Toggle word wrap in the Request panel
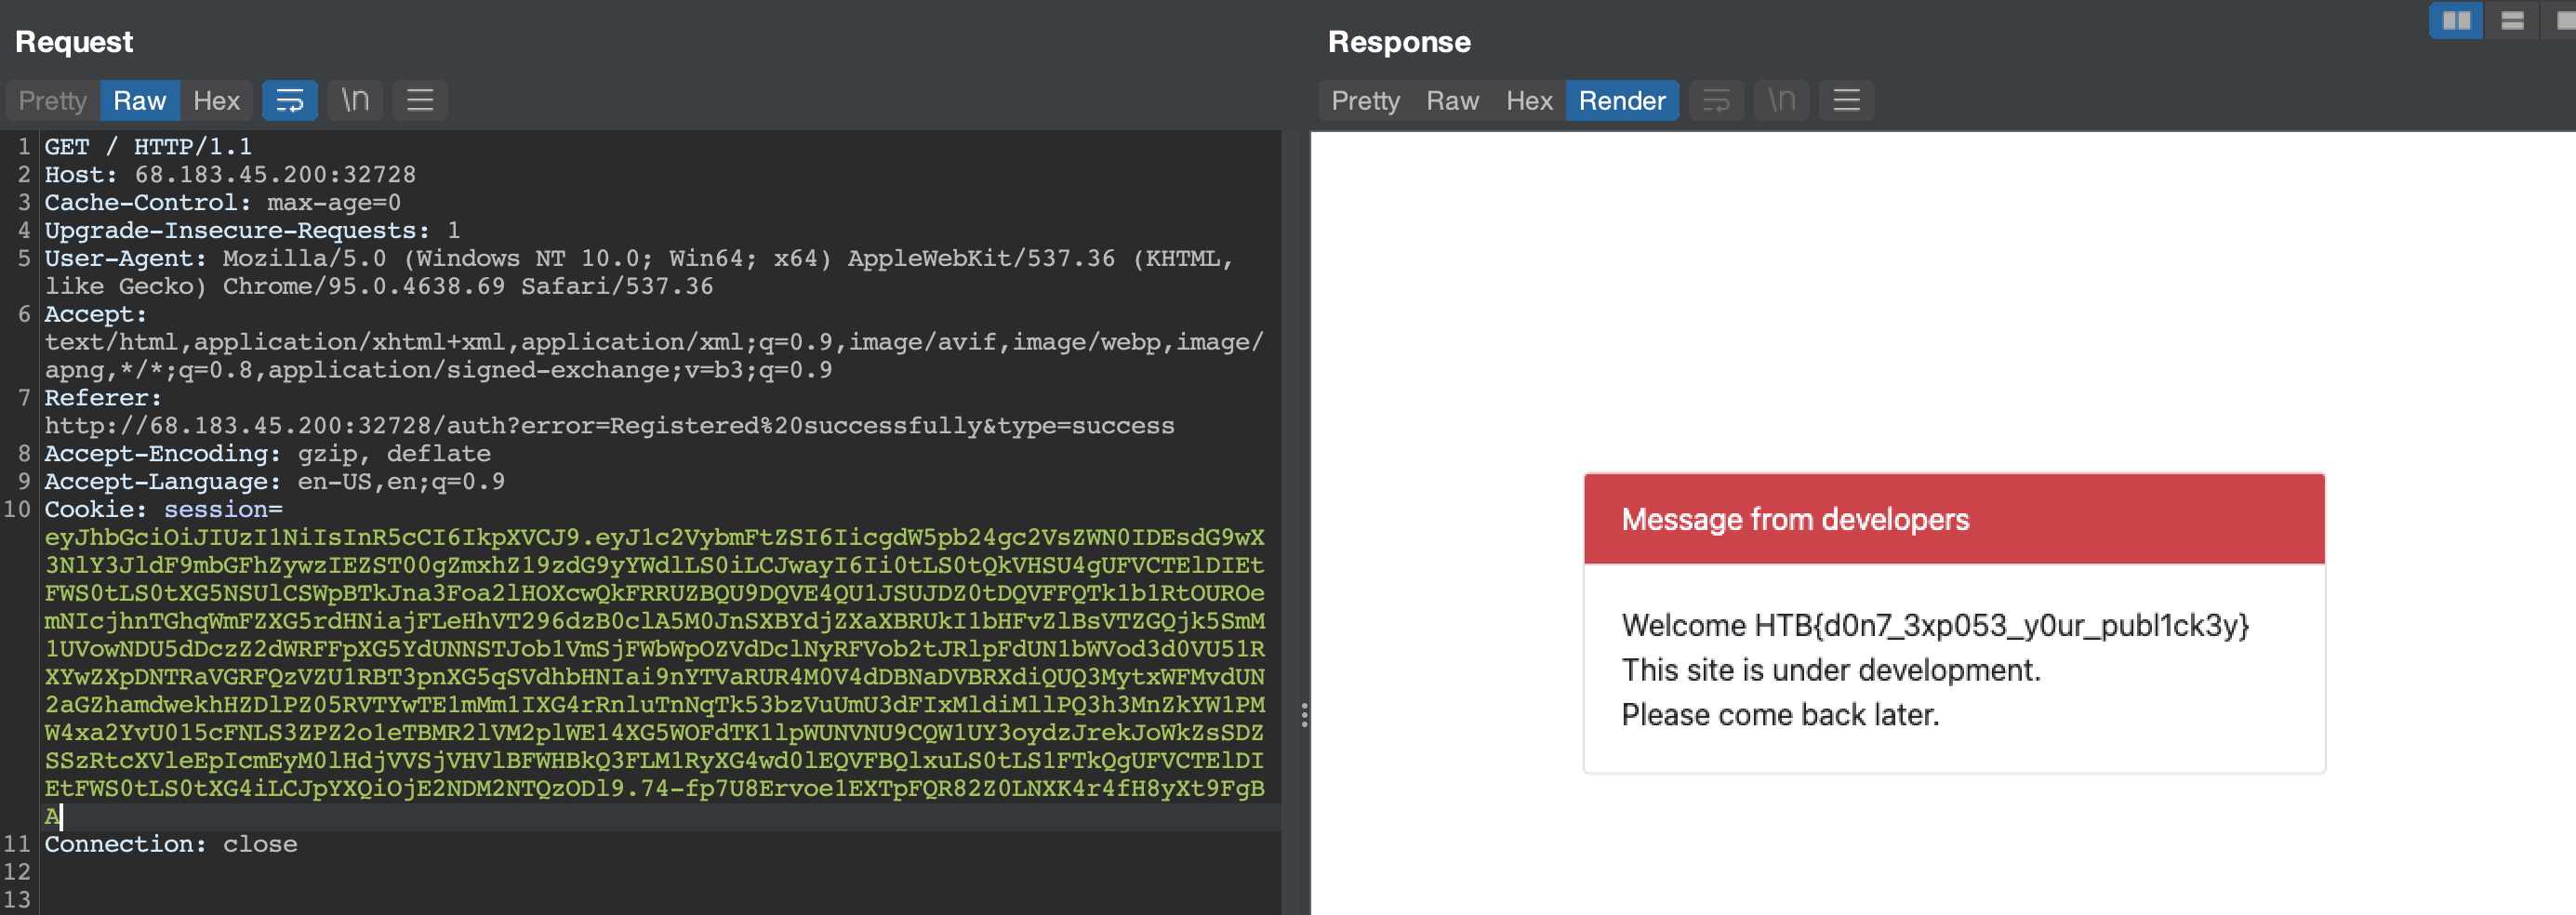2576x915 pixels. (x=290, y=100)
